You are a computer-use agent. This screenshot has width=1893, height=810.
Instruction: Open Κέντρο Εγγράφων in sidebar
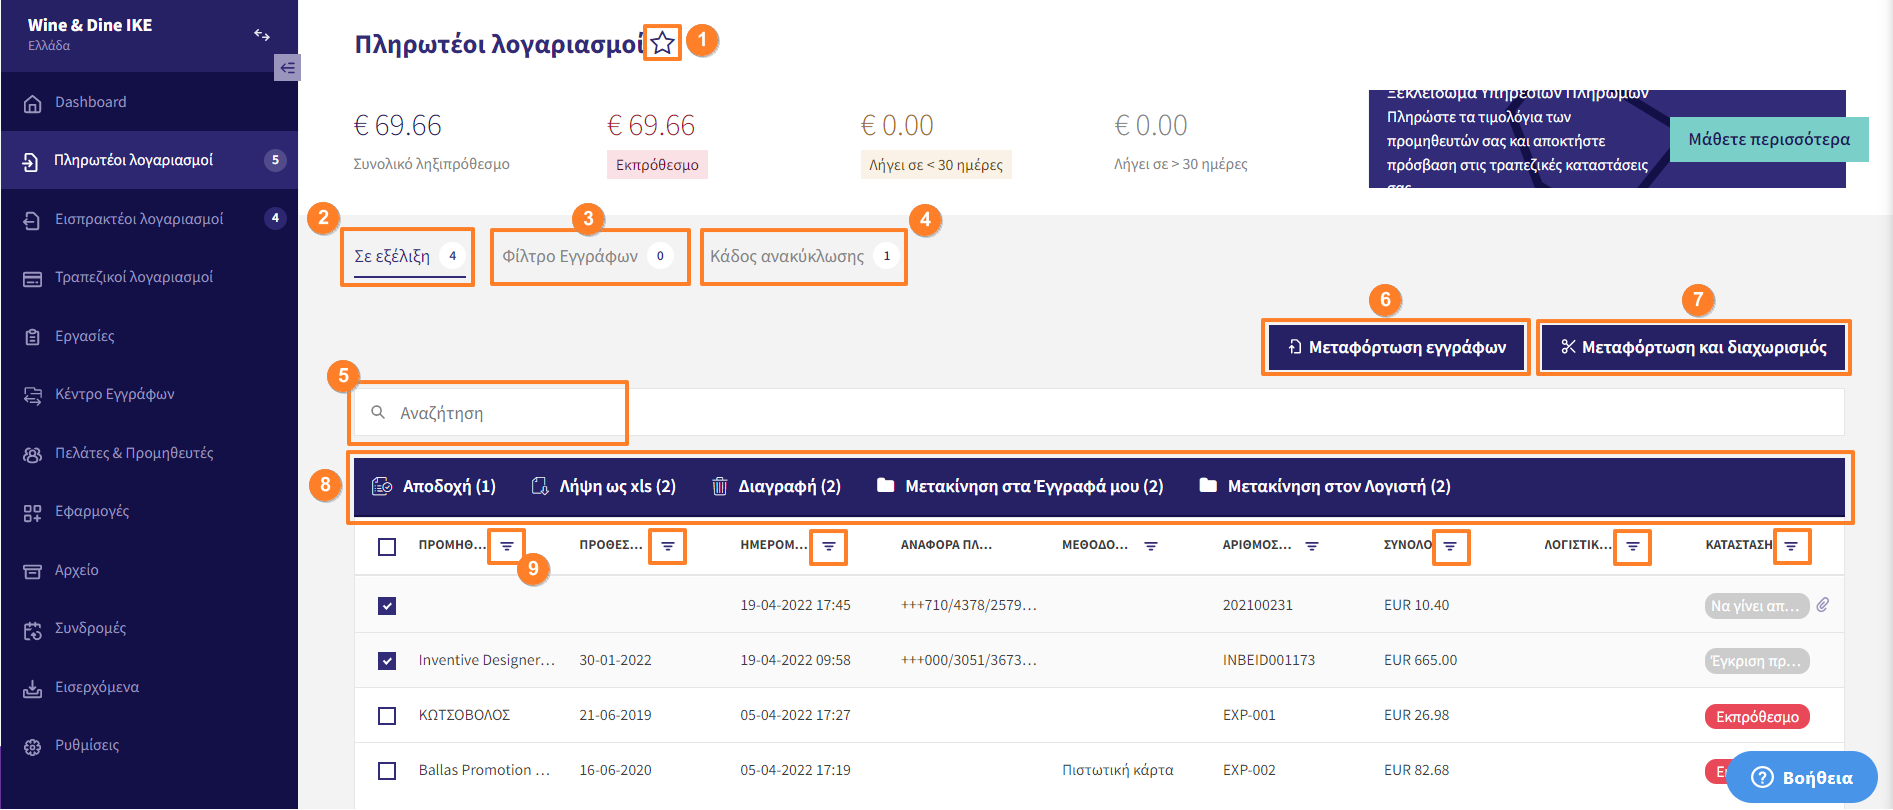[149, 394]
